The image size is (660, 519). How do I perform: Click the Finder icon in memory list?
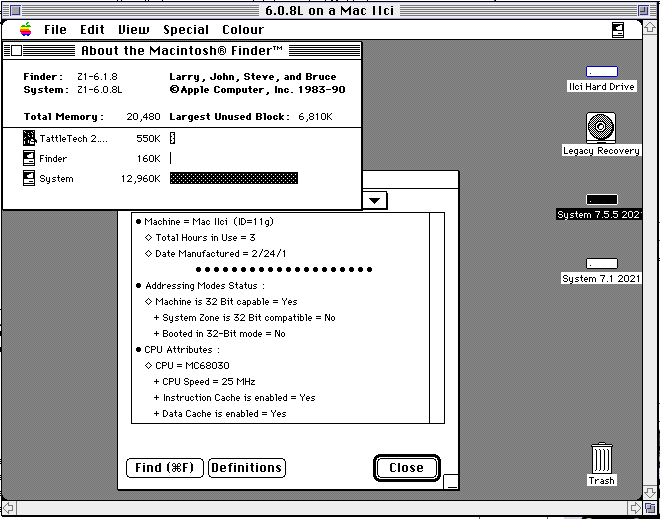coord(29,158)
